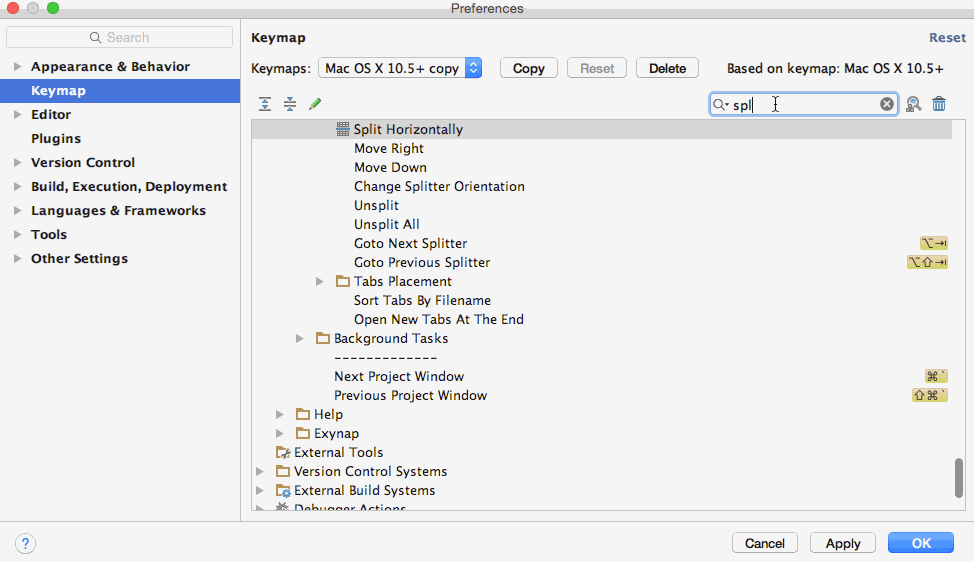This screenshot has width=974, height=562.
Task: Expand the Background Tasks folder
Action: (x=300, y=339)
